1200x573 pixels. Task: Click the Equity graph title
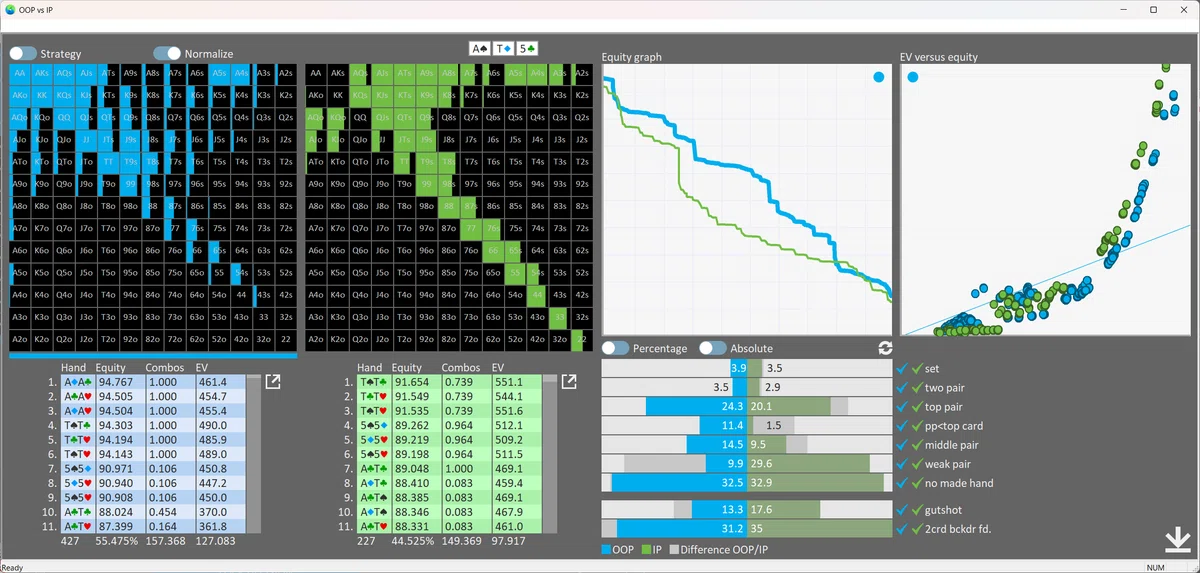pos(631,57)
